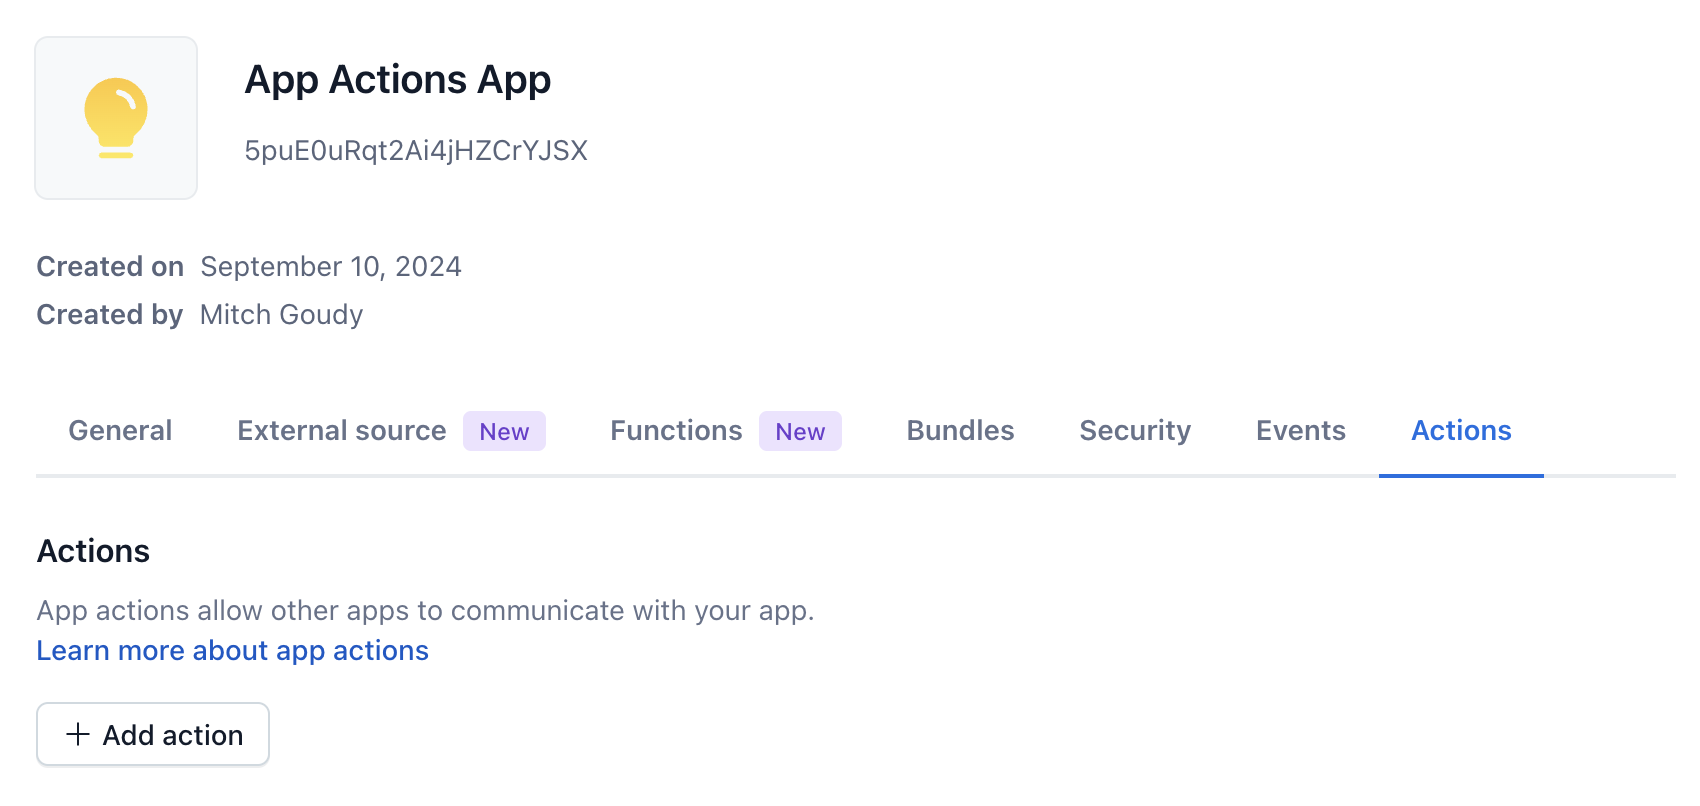Switch to the General tab
The height and width of the screenshot is (806, 1700).
(x=120, y=431)
